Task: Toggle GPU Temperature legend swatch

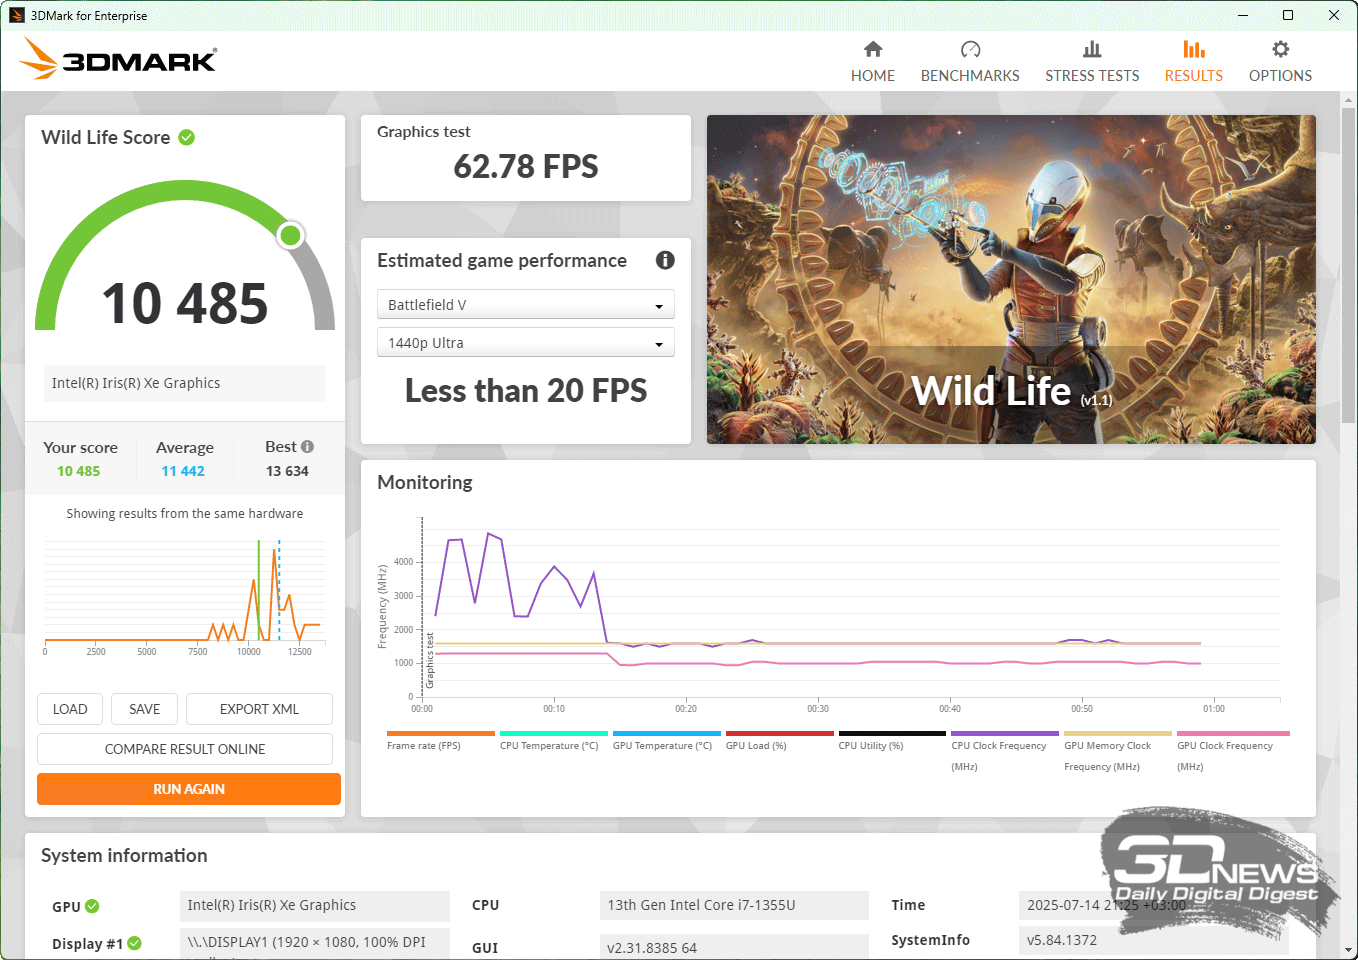Action: [x=667, y=734]
